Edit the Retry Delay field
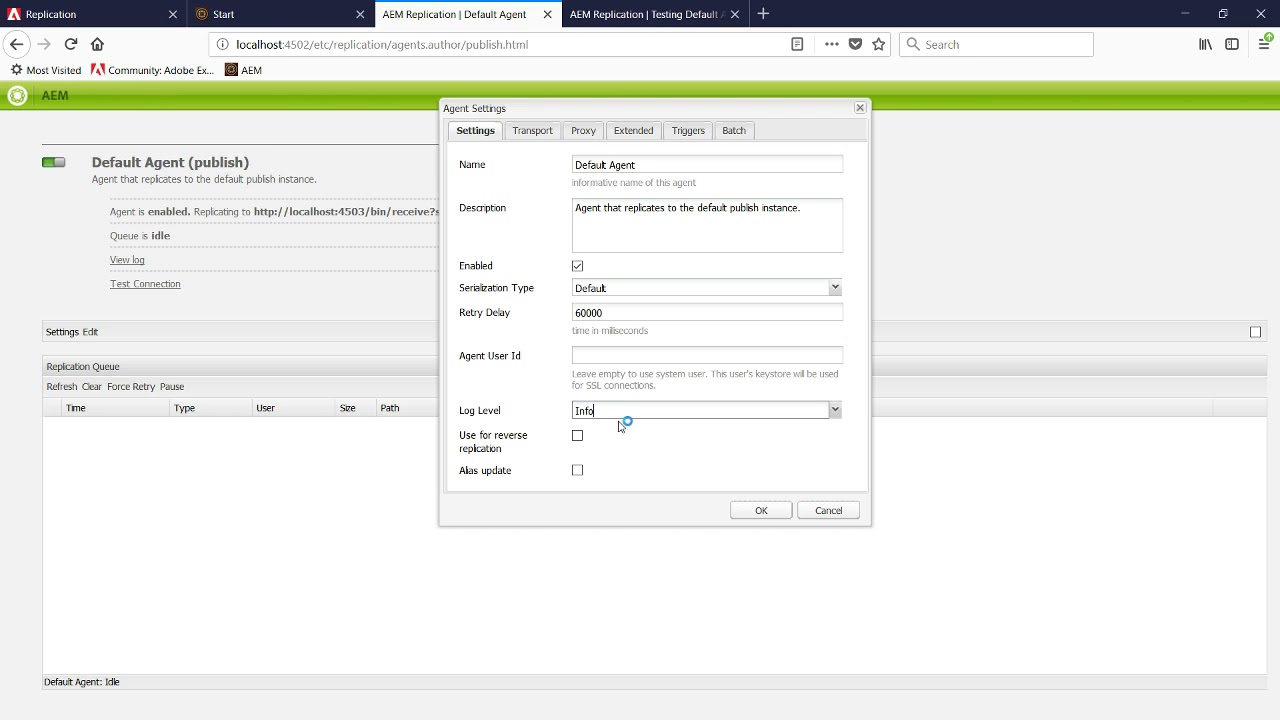Viewport: 1280px width, 720px height. (707, 313)
